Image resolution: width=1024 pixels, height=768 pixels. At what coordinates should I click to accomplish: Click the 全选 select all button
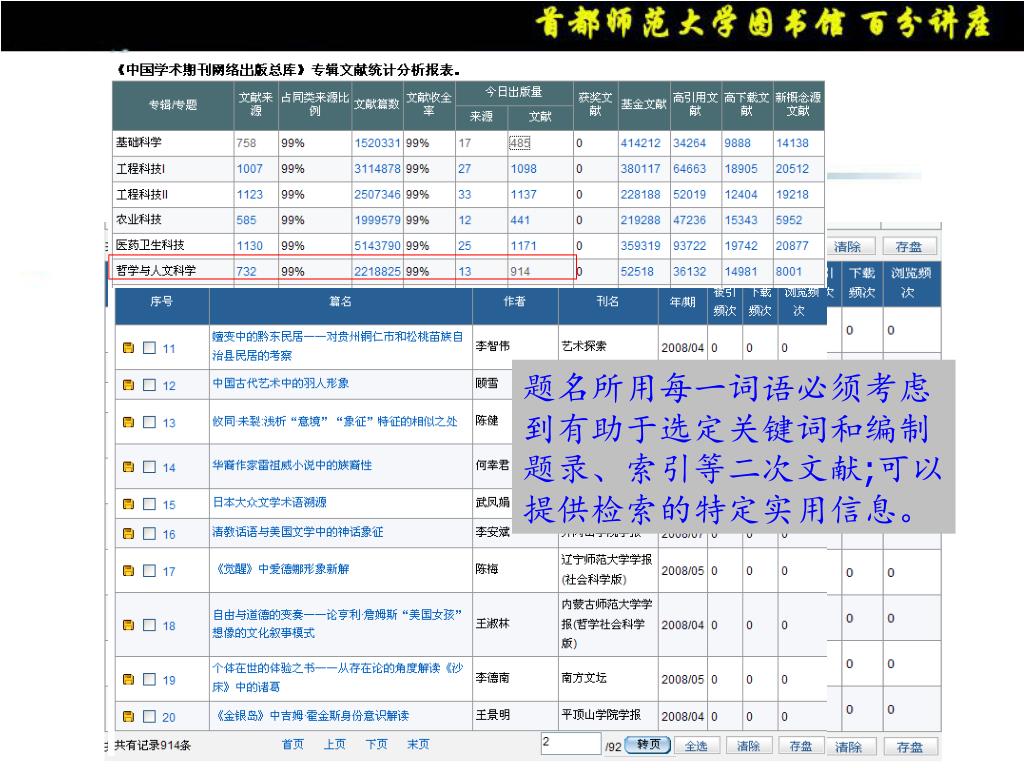click(x=696, y=746)
